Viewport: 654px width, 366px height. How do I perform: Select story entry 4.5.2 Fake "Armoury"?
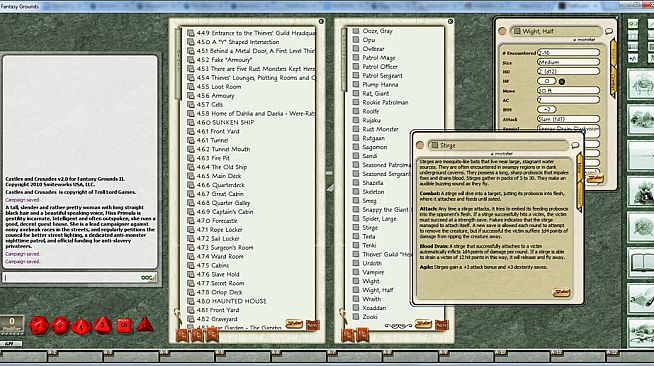pos(224,60)
